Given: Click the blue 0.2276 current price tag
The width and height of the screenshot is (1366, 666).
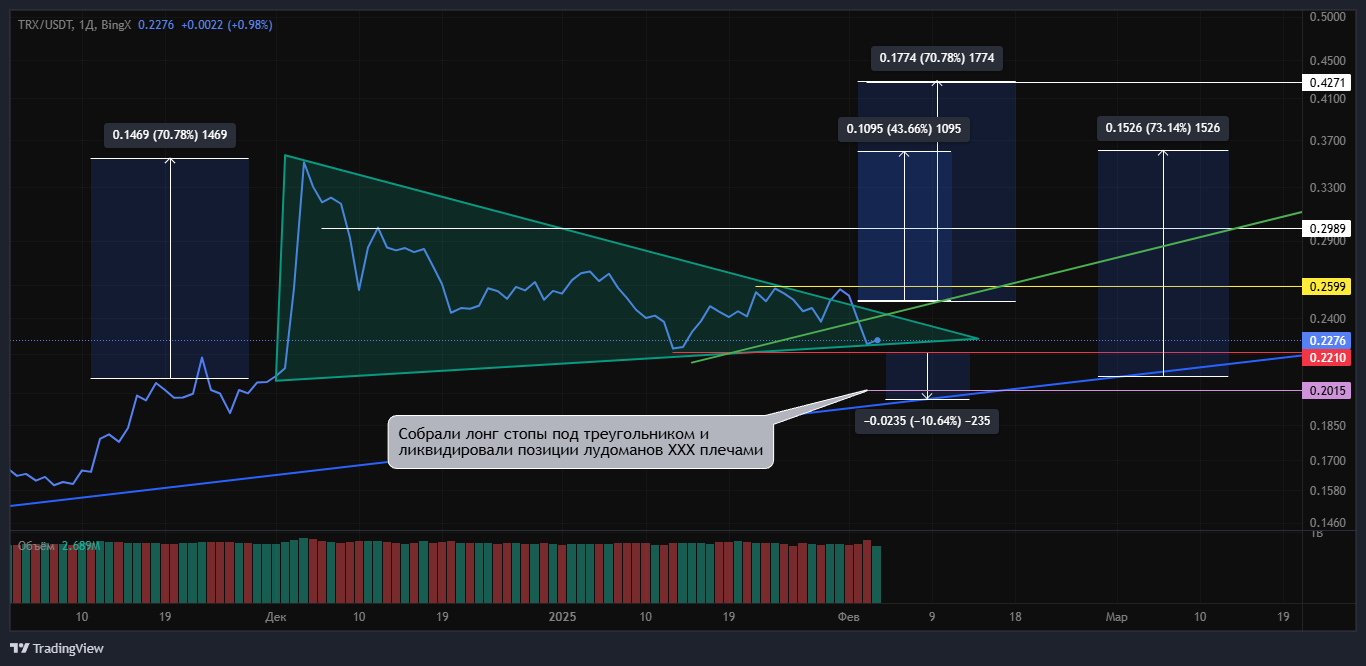Looking at the screenshot, I should tap(1328, 341).
